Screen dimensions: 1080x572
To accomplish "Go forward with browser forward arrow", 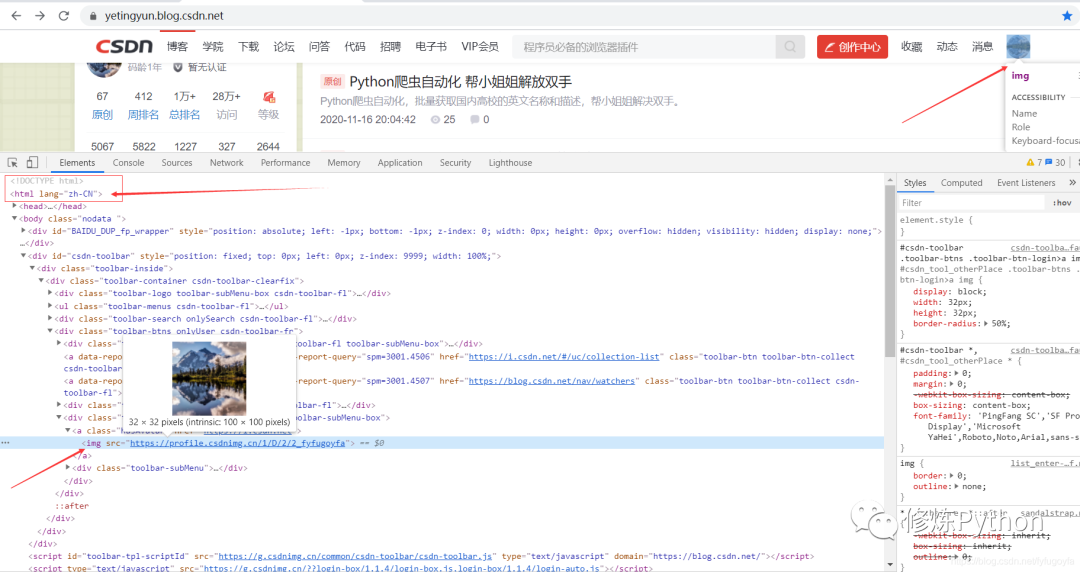I will pos(40,15).
